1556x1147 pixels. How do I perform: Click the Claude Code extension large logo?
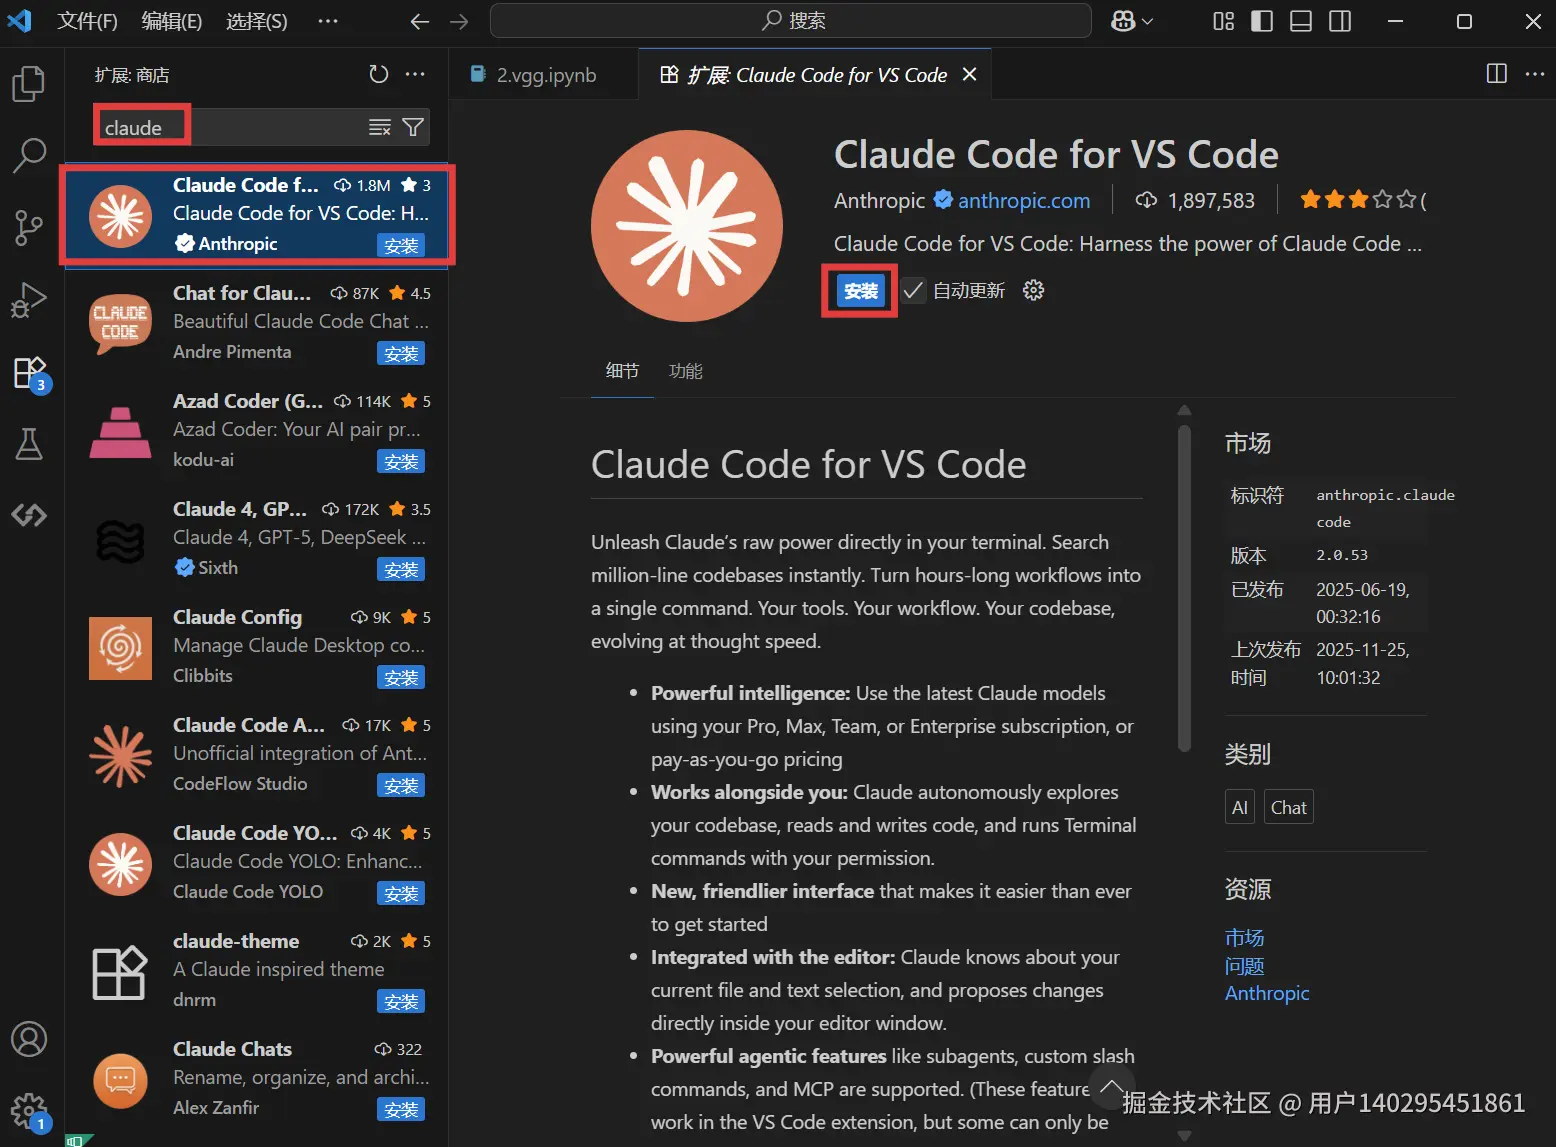pyautogui.click(x=686, y=226)
